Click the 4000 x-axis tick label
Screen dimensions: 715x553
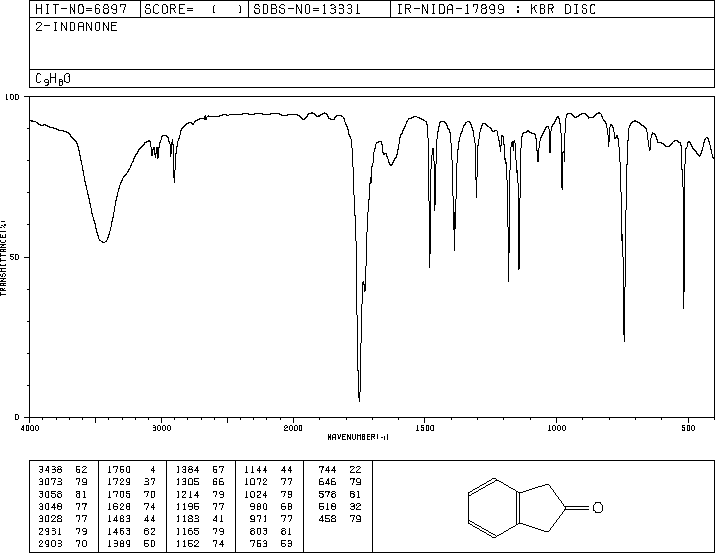coord(30,428)
